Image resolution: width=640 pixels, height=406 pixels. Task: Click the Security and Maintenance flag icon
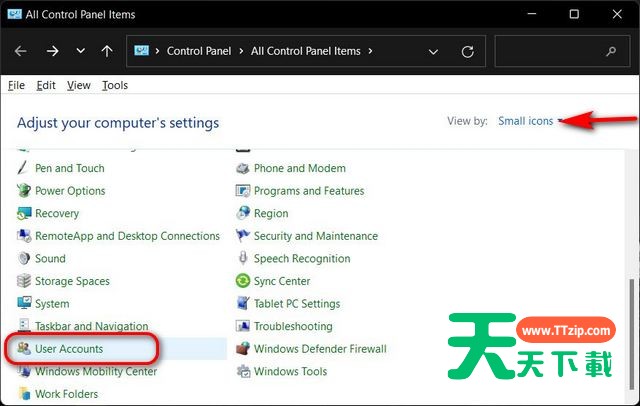tap(242, 236)
